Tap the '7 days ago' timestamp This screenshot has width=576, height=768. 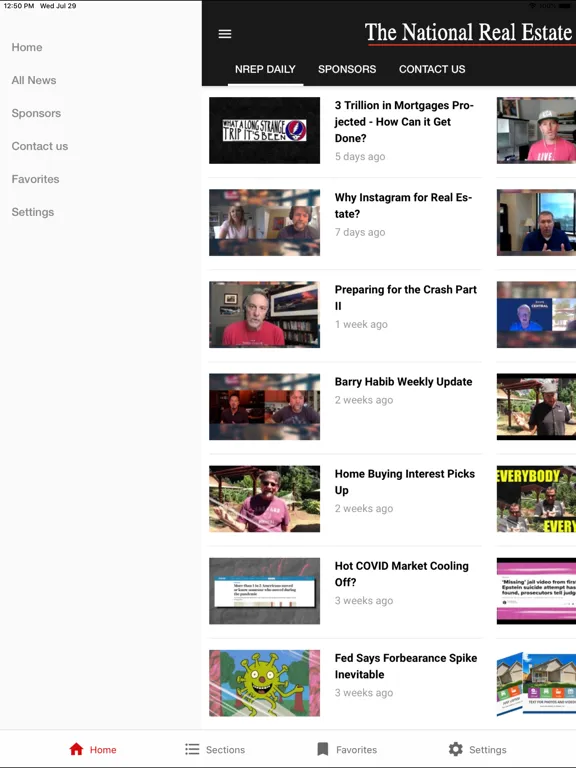point(360,232)
